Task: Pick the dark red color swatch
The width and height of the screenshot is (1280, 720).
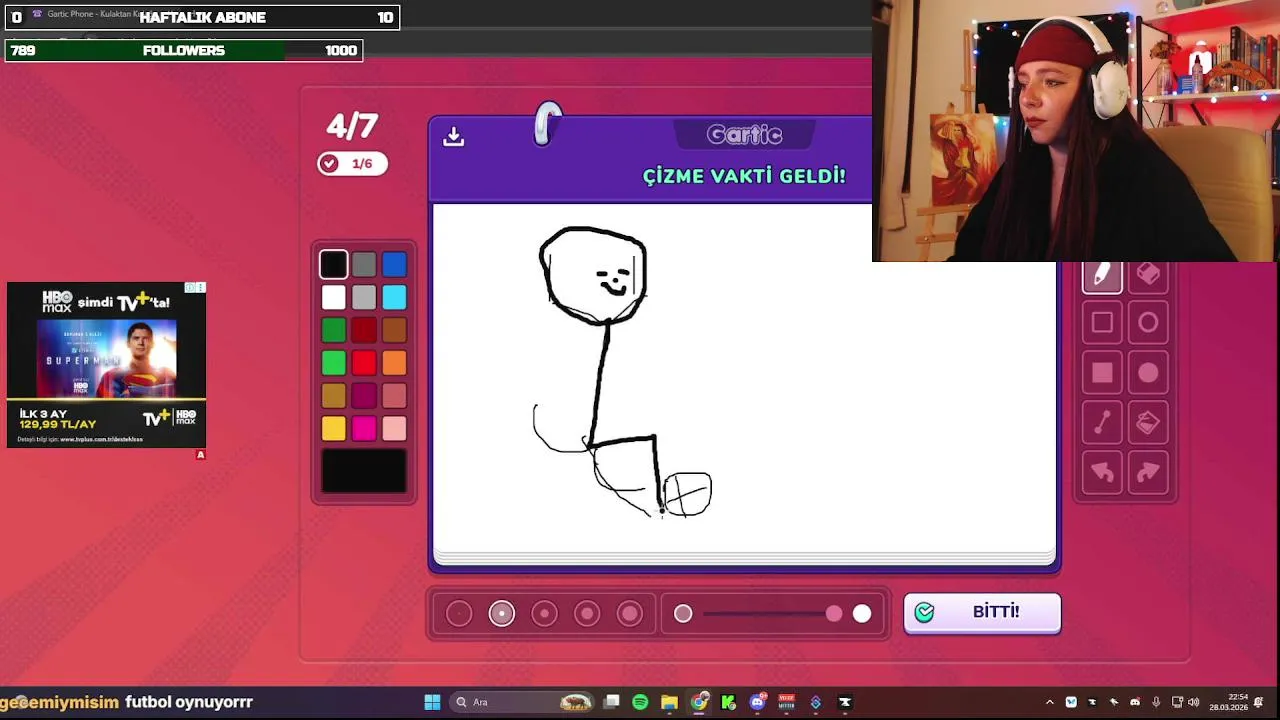Action: pyautogui.click(x=364, y=330)
